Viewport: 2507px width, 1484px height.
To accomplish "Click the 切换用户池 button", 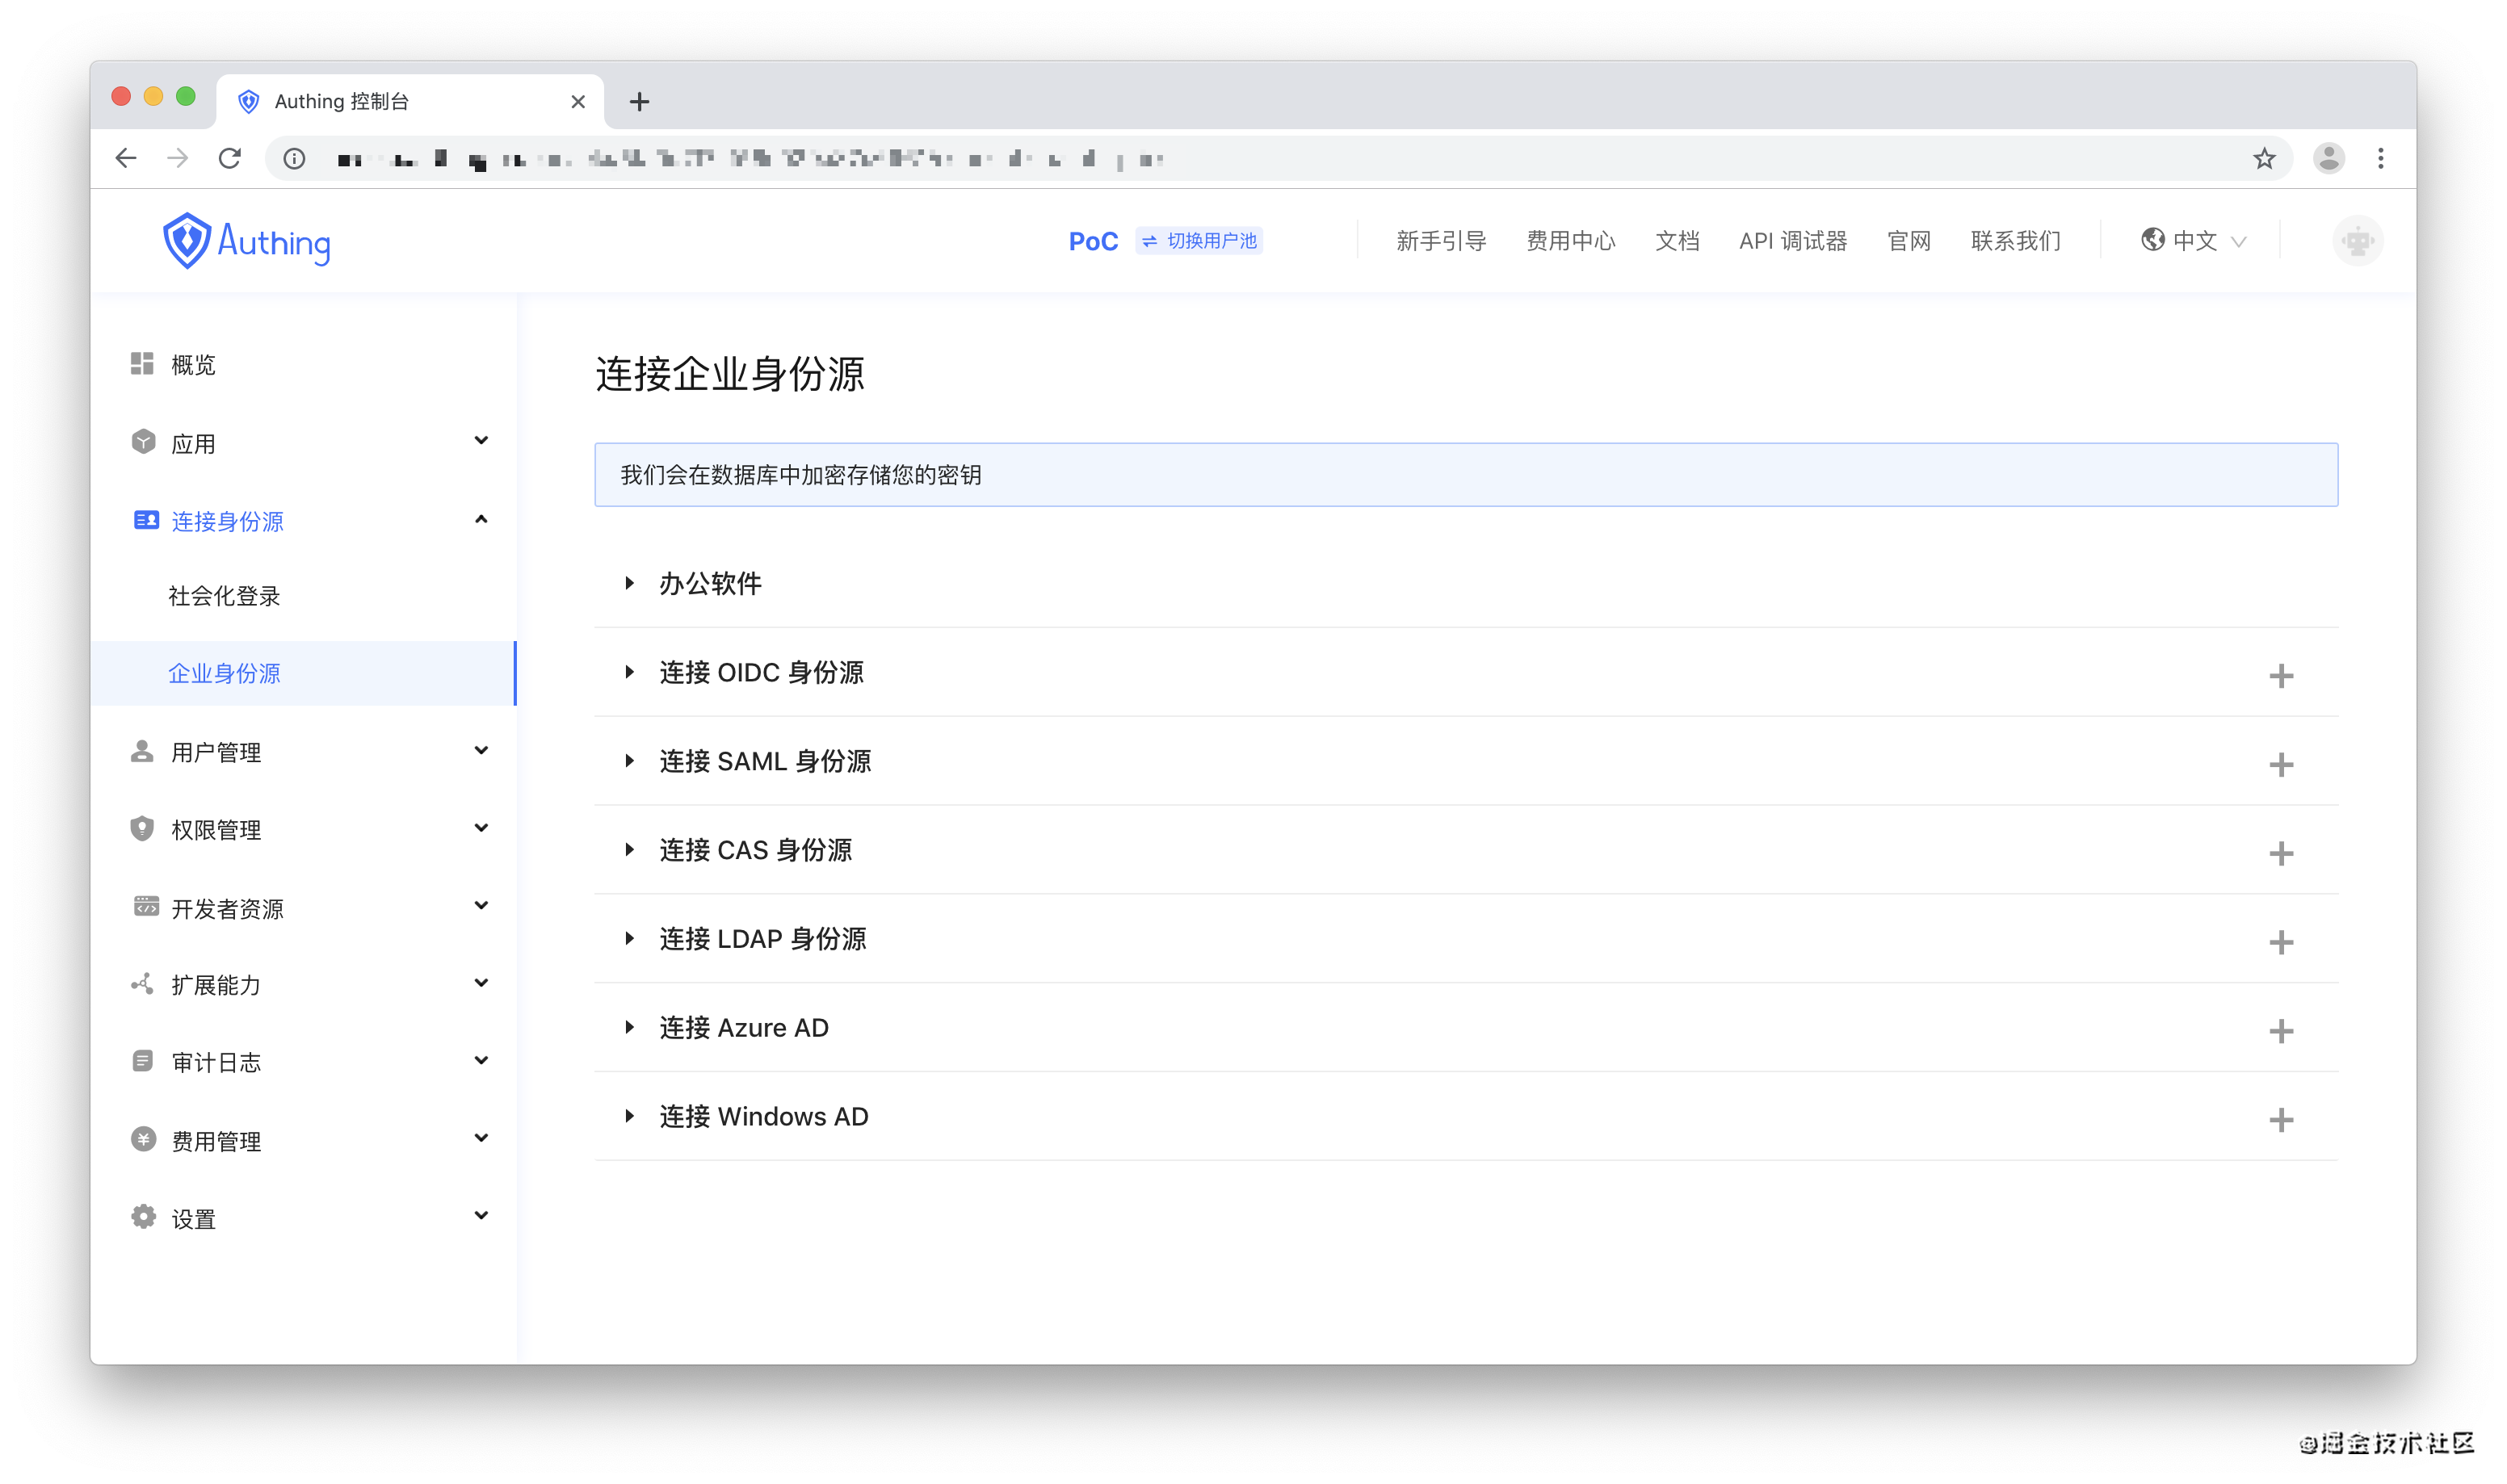I will pyautogui.click(x=1199, y=241).
